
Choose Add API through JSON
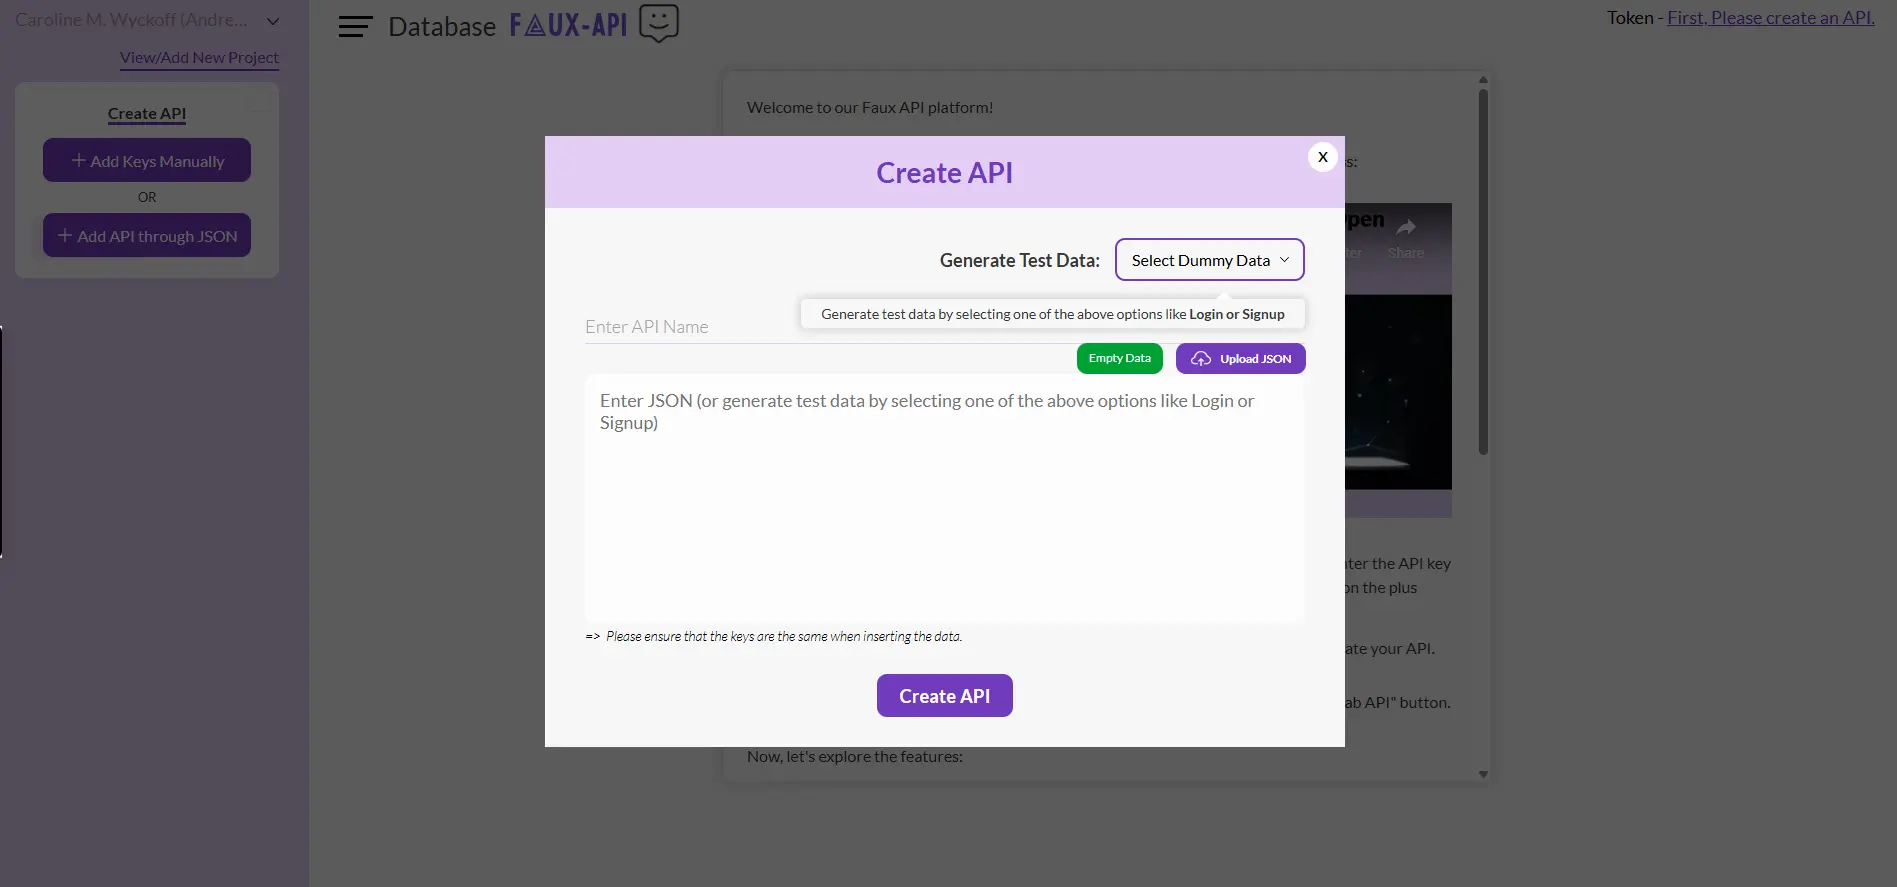click(x=147, y=236)
